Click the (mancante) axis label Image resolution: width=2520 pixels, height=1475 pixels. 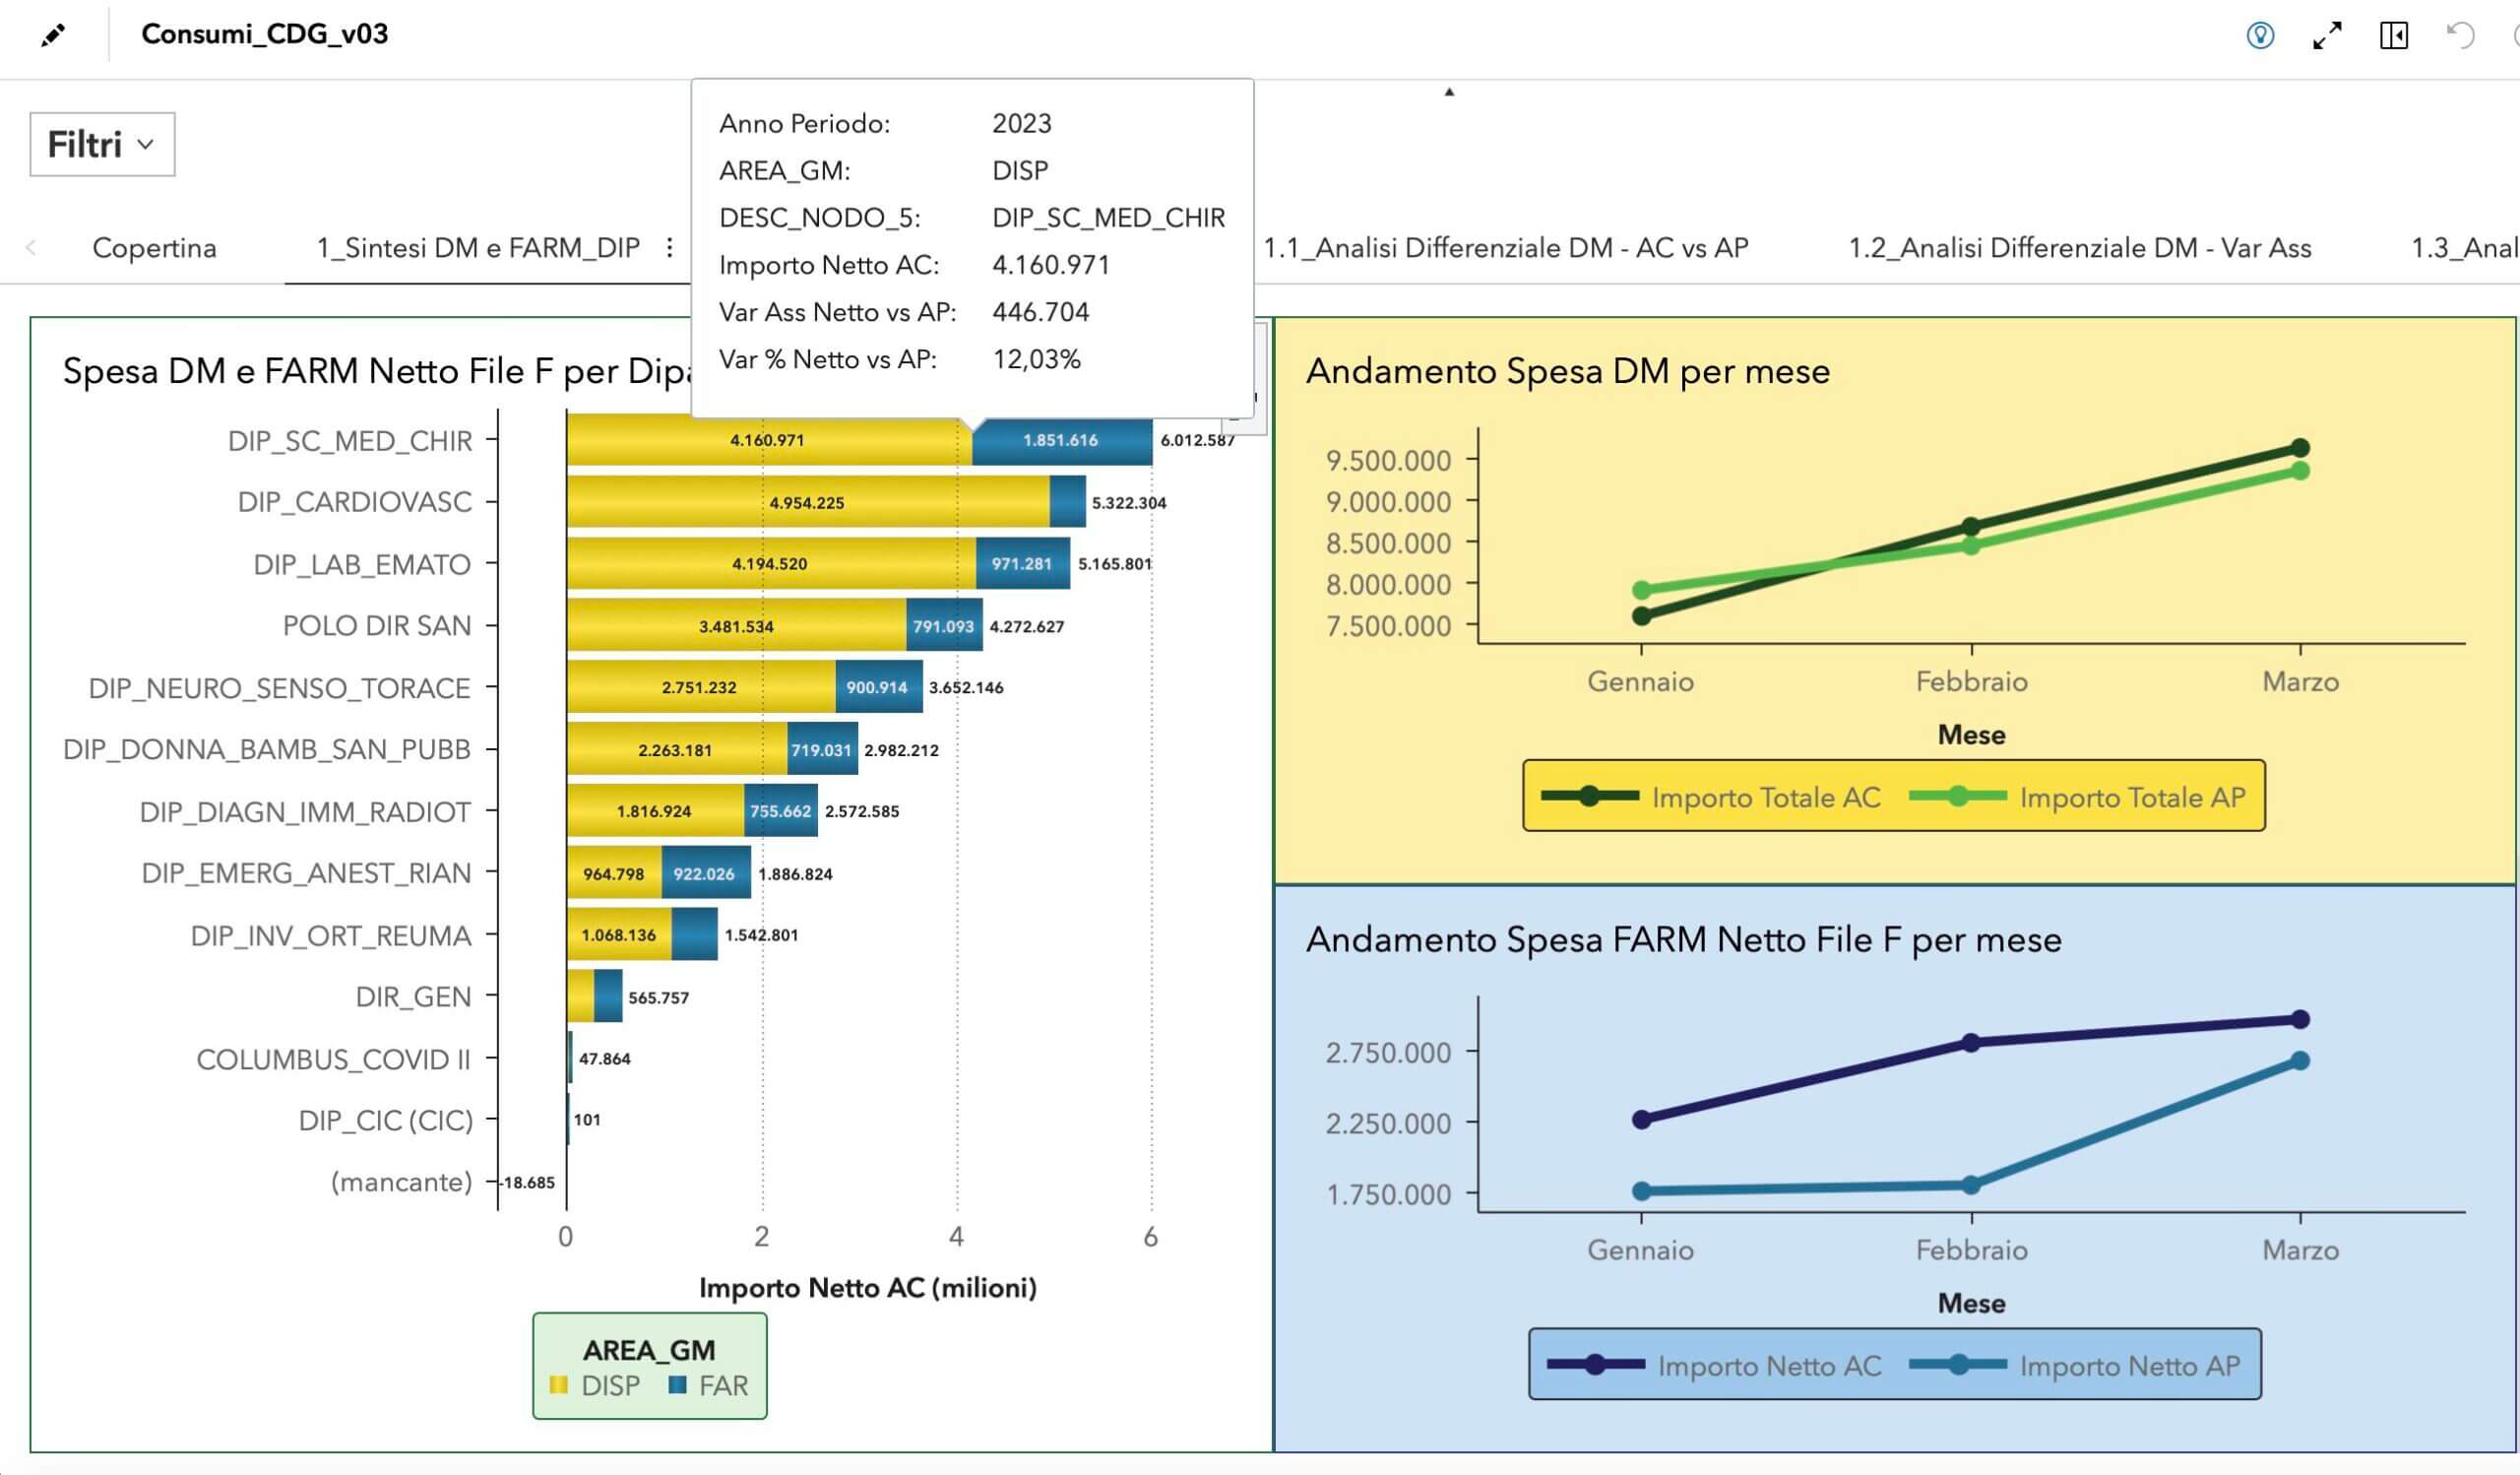click(401, 1182)
